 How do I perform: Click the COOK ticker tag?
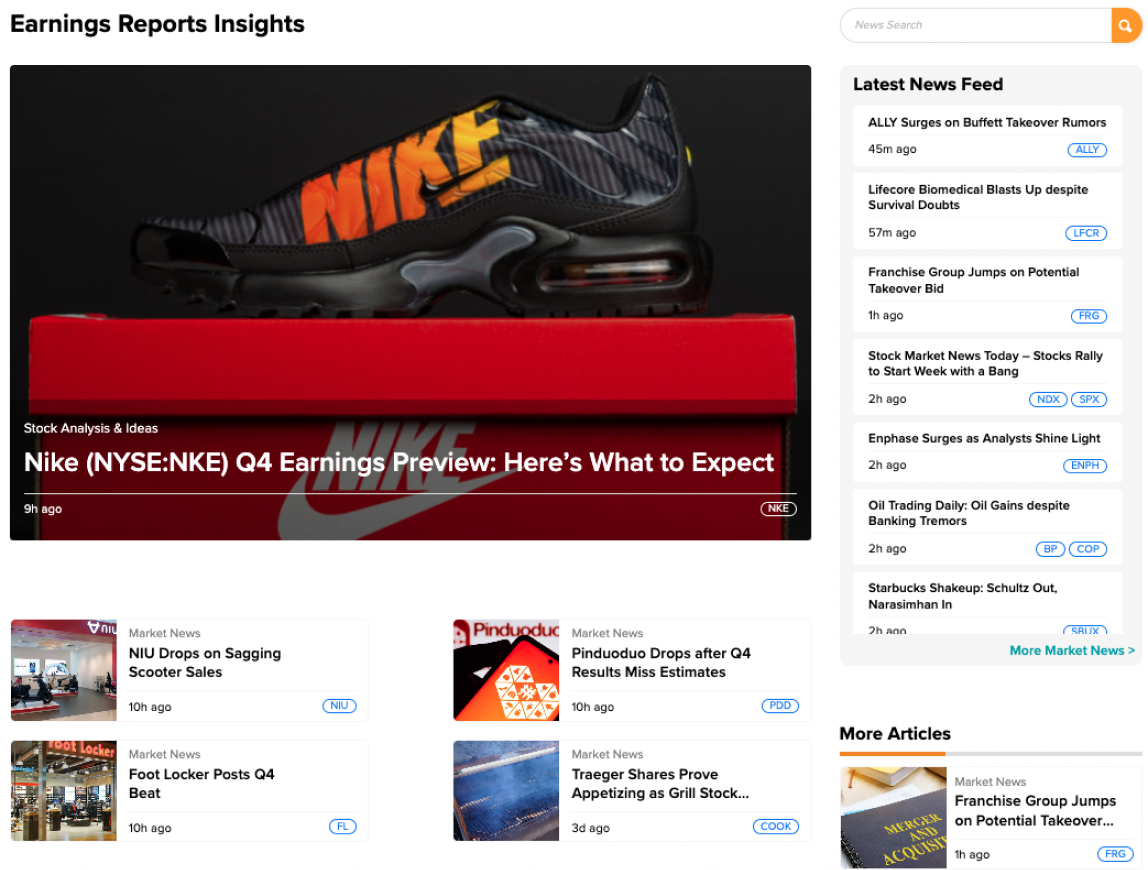[x=775, y=827]
